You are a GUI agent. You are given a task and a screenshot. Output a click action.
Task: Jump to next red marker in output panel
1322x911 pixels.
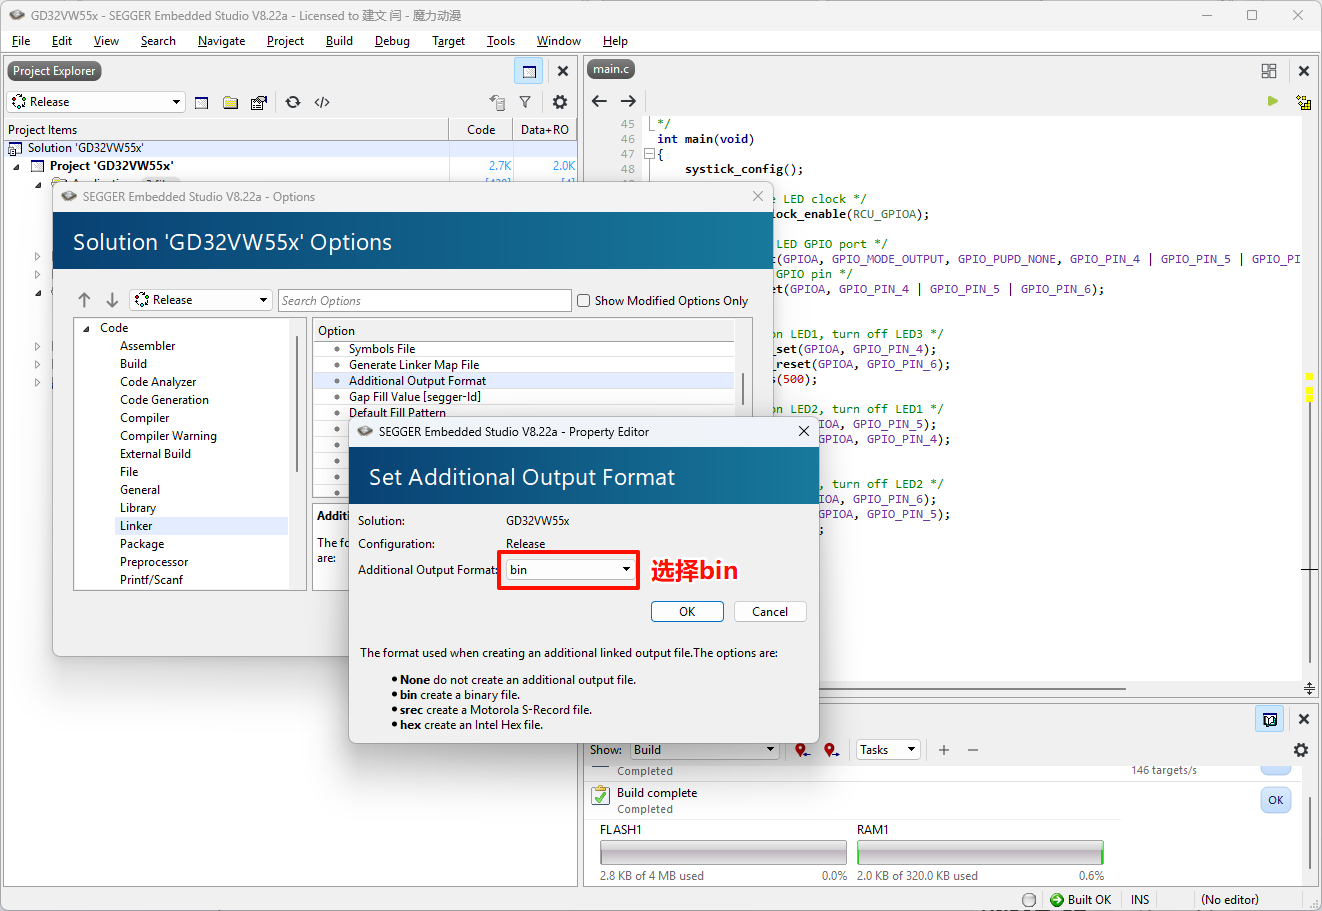[831, 750]
